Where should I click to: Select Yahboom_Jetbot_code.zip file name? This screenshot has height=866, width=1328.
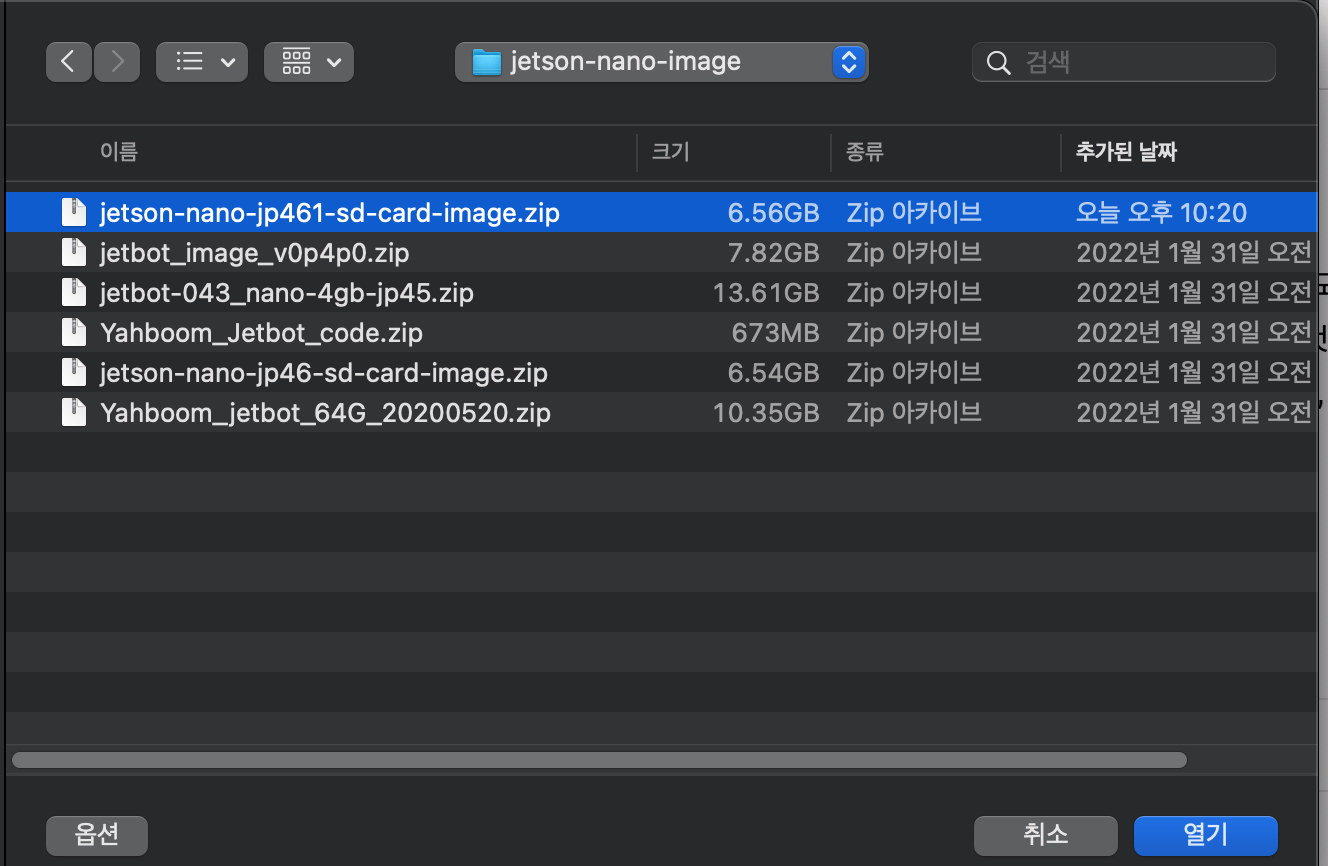(262, 332)
